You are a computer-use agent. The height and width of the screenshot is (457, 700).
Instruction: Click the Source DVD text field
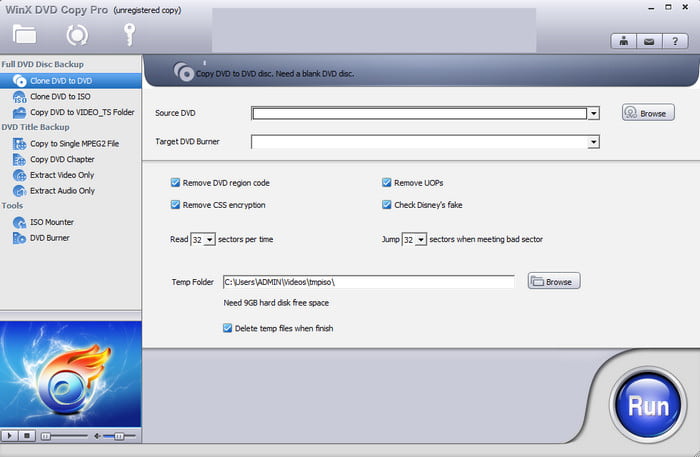420,113
